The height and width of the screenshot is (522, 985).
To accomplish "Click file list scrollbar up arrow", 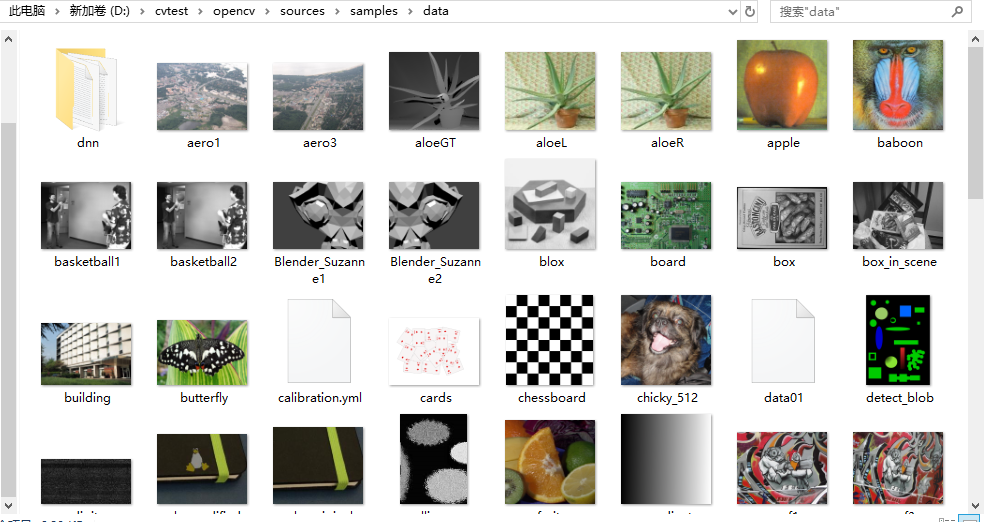I will click(x=977, y=38).
